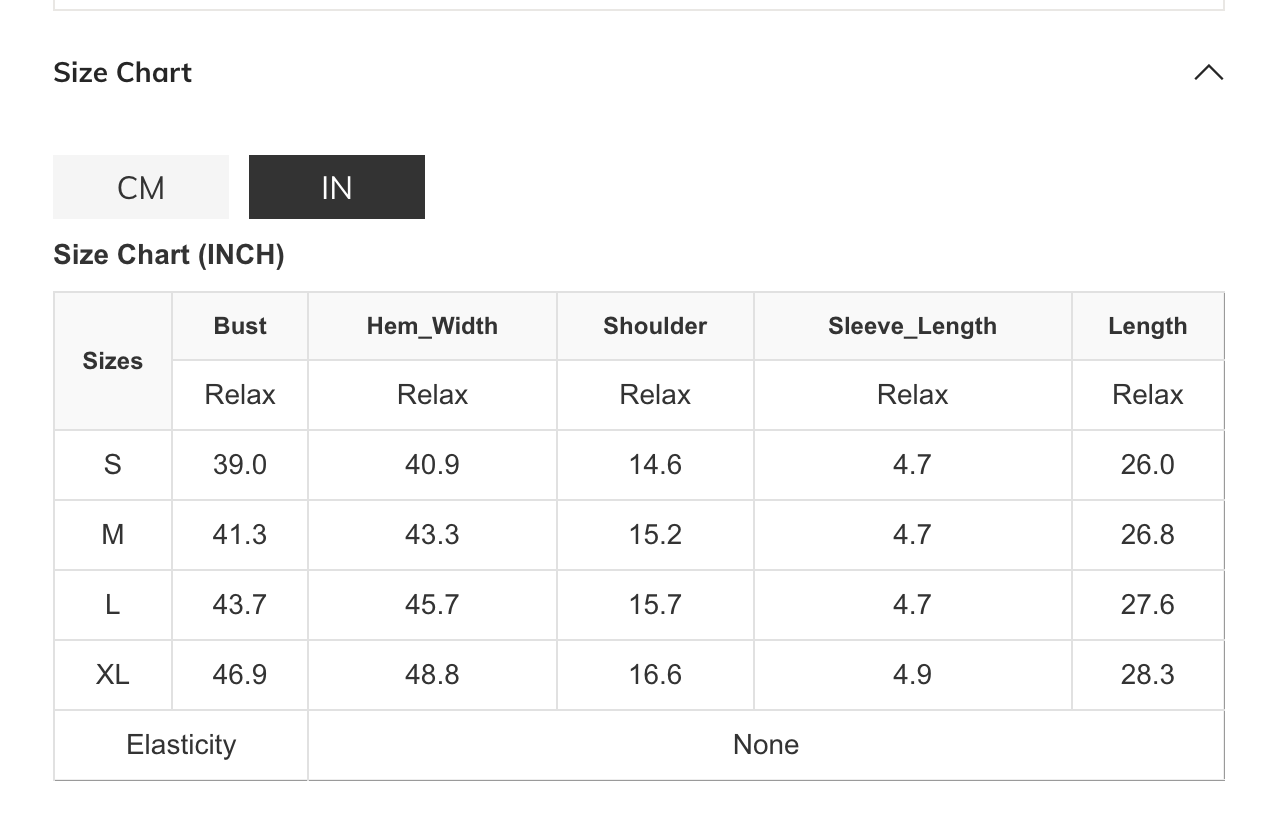Click the Sleeve_Length column header
The height and width of the screenshot is (822, 1282).
pos(912,326)
